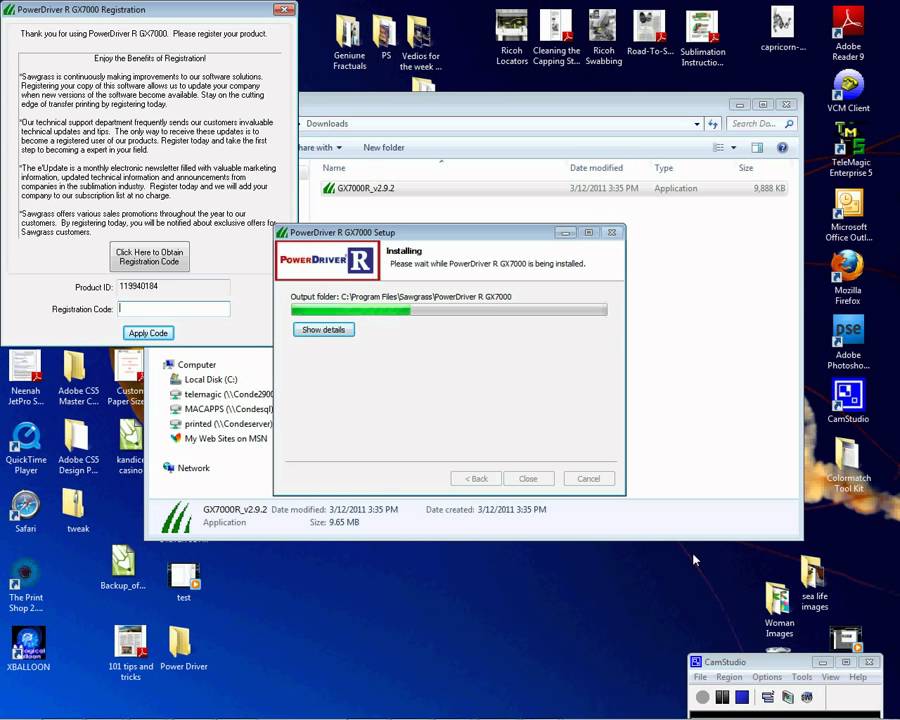Click the Product ID field

pyautogui.click(x=174, y=287)
